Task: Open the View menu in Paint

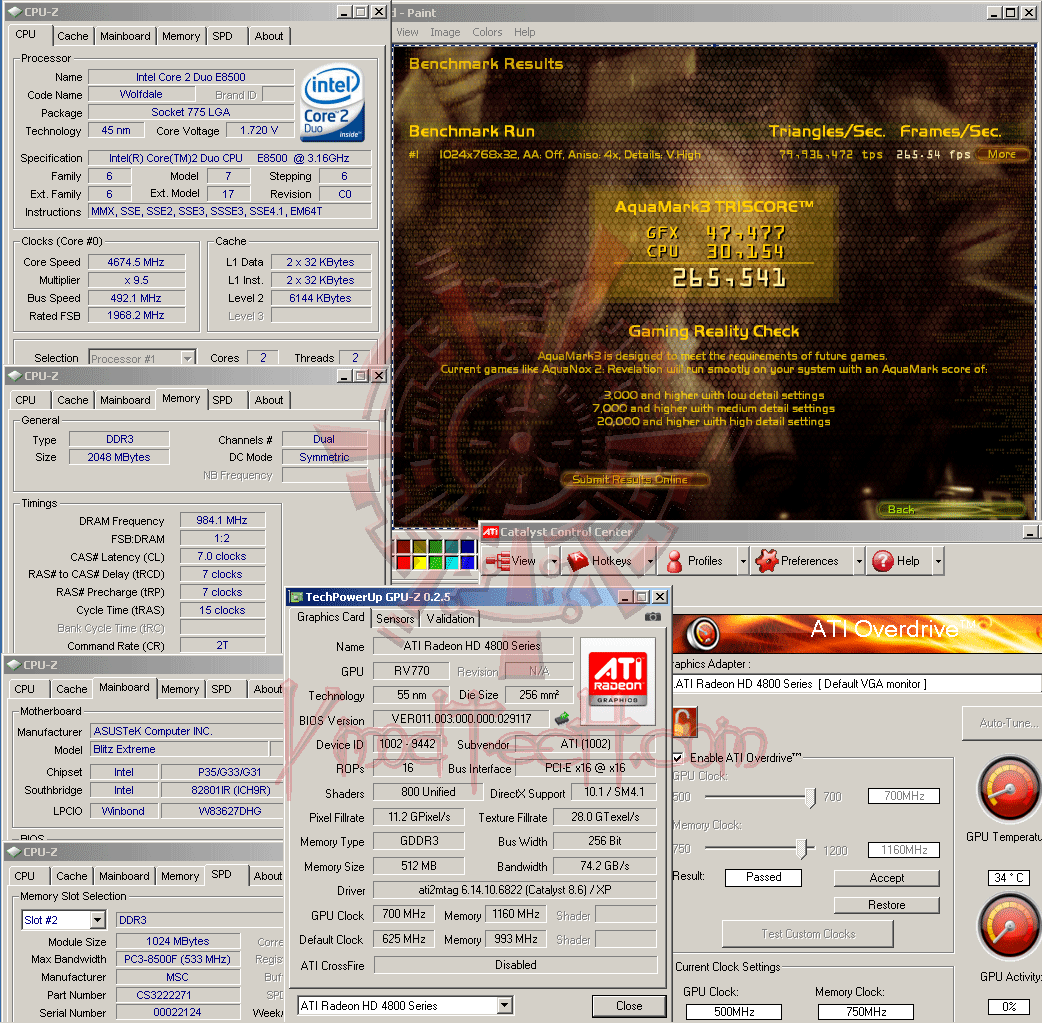Action: coord(407,32)
